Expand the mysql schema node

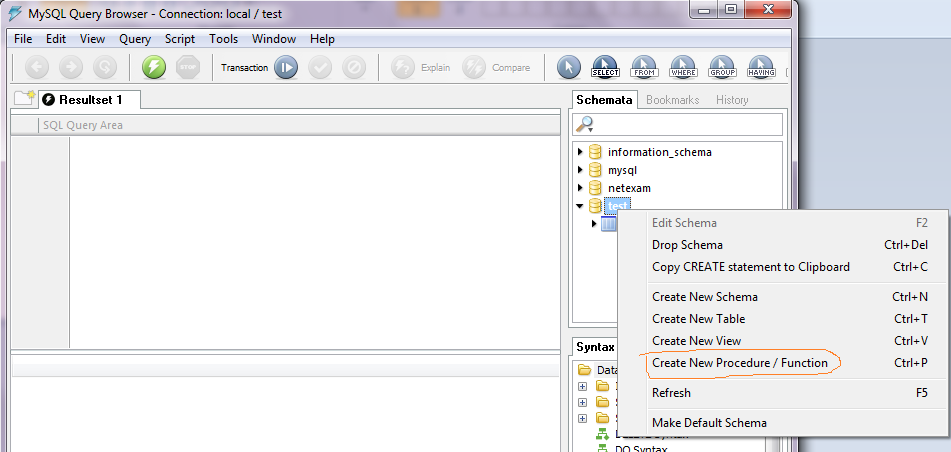point(580,170)
